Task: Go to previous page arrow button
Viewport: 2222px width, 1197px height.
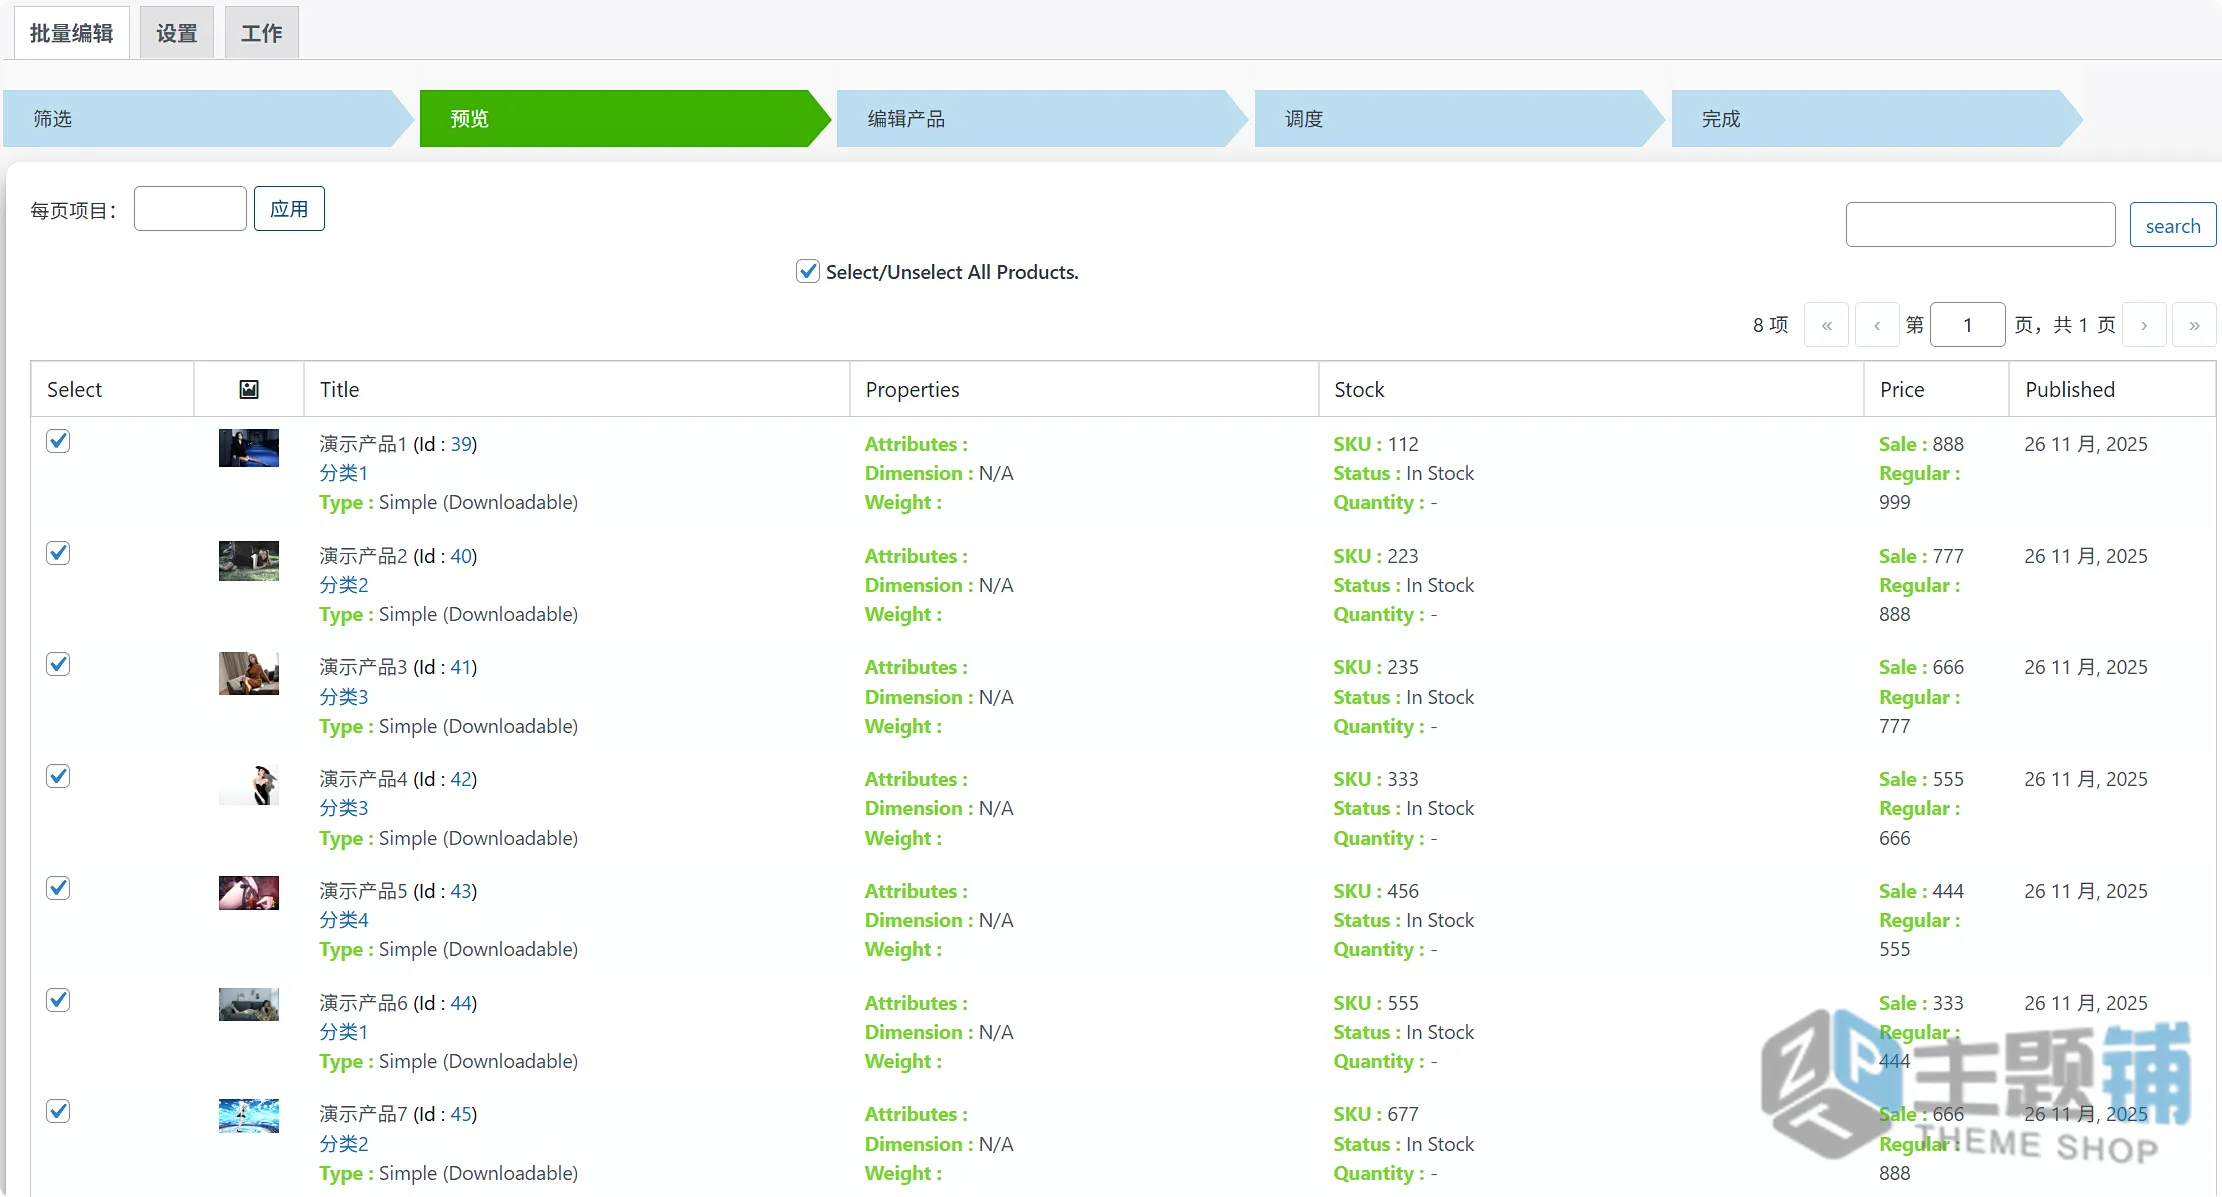Action: point(1877,325)
